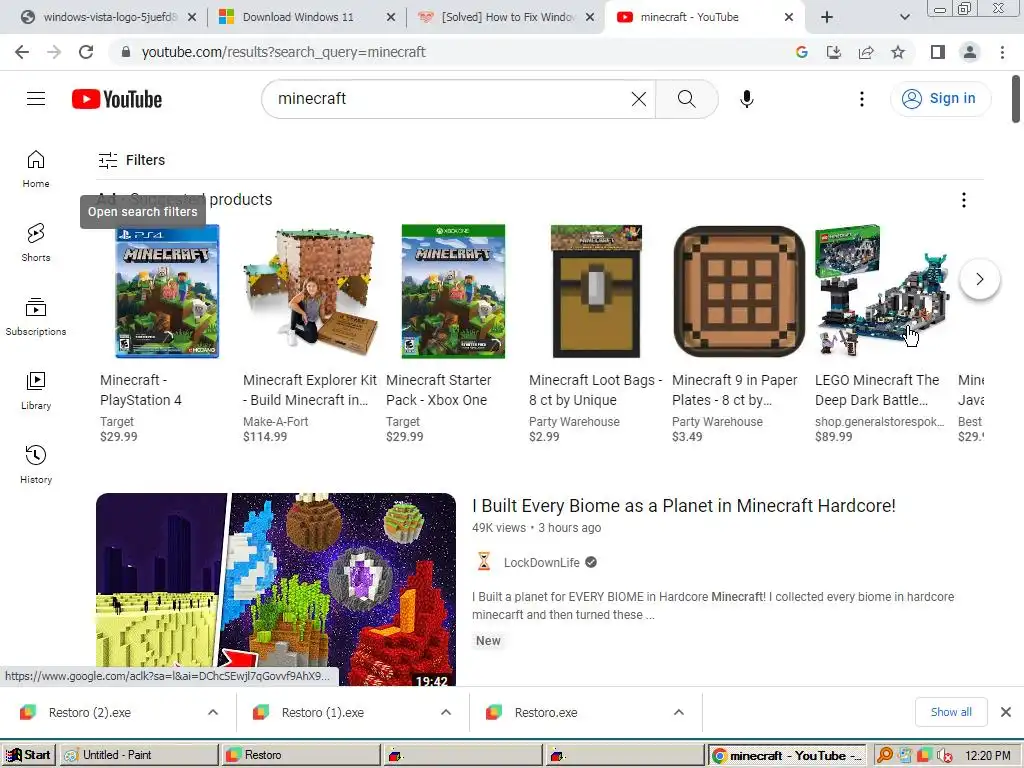The width and height of the screenshot is (1024, 768).
Task: View site information padlock
Action: pyautogui.click(x=126, y=52)
